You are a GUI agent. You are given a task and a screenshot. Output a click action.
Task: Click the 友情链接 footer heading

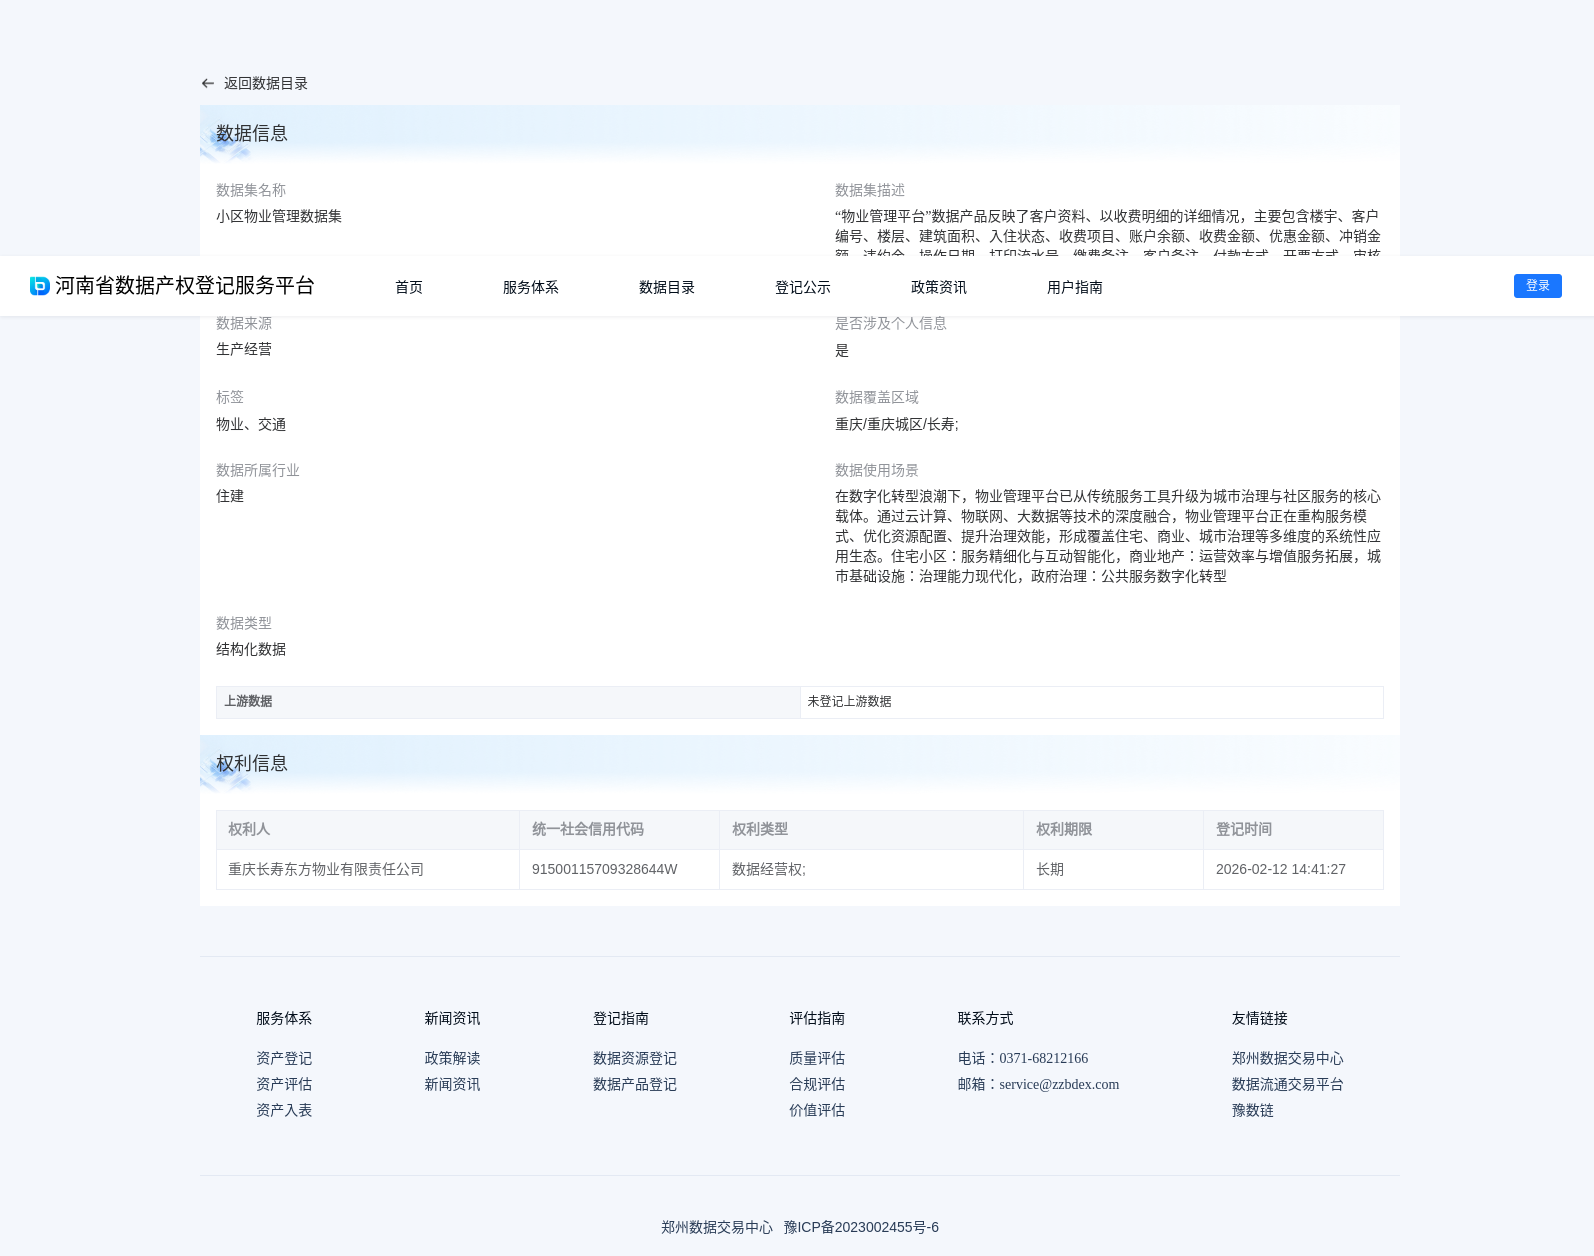click(x=1260, y=1018)
